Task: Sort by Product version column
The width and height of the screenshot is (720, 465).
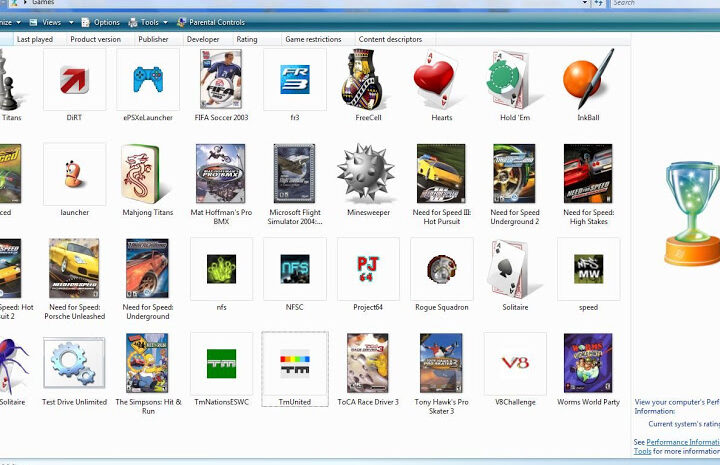Action: pos(96,39)
